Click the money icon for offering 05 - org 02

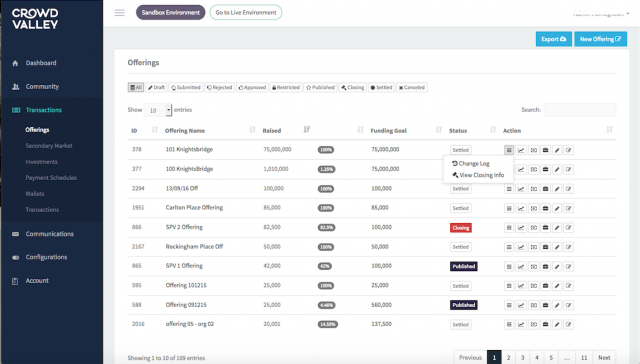point(533,324)
